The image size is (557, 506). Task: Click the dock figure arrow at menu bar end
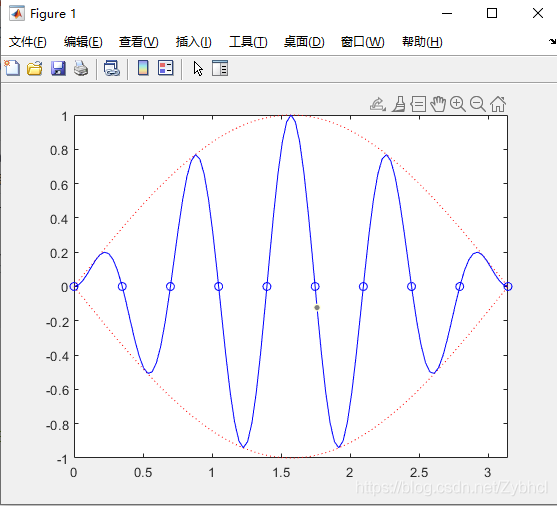(552, 42)
